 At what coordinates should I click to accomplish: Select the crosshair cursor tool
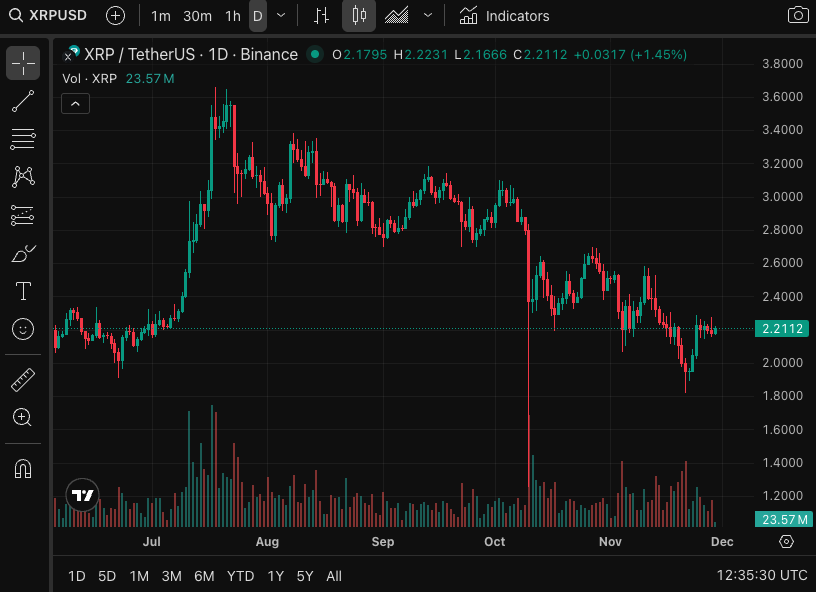(23, 63)
